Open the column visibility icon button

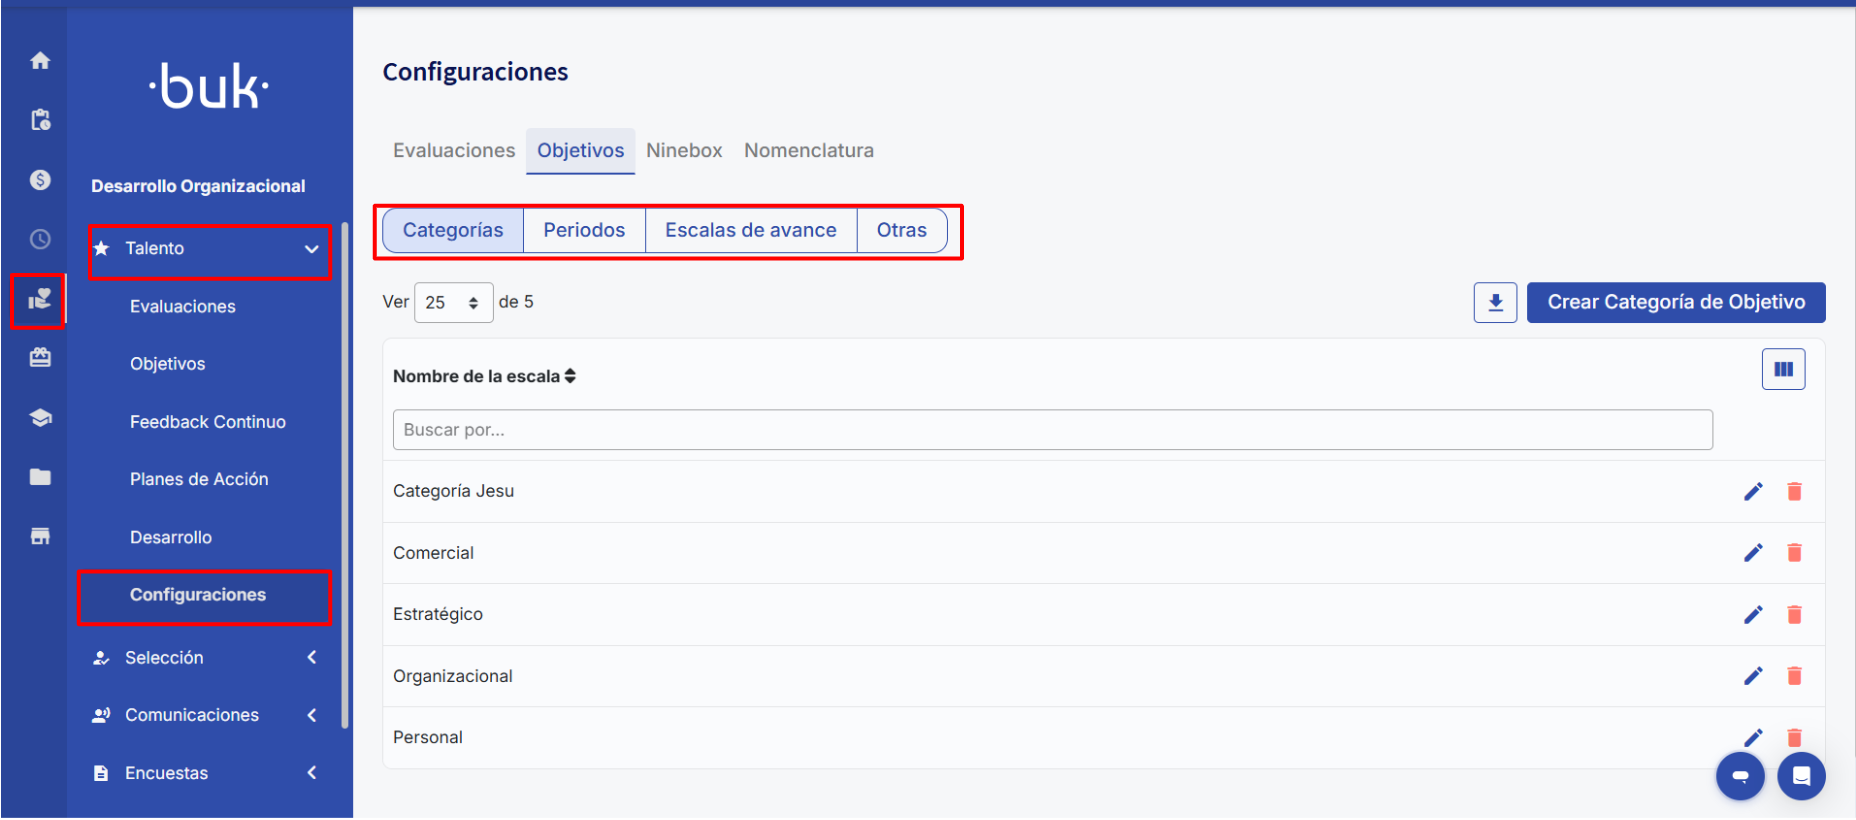click(1783, 370)
